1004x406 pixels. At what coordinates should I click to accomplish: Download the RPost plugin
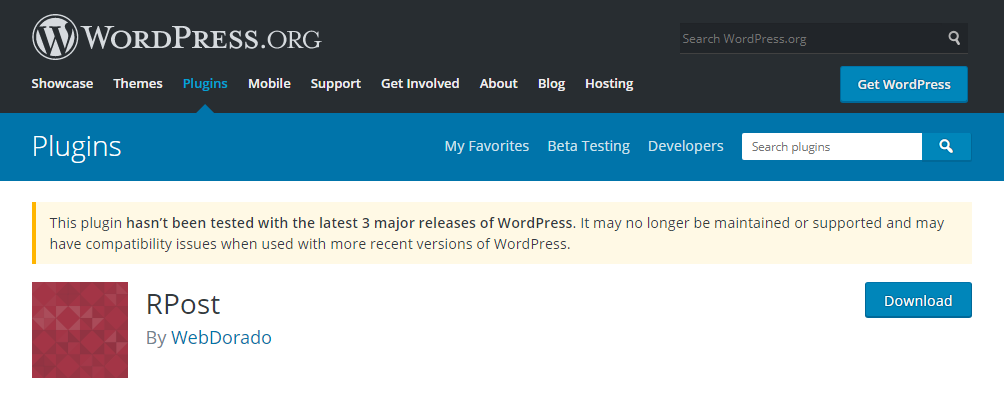[918, 300]
